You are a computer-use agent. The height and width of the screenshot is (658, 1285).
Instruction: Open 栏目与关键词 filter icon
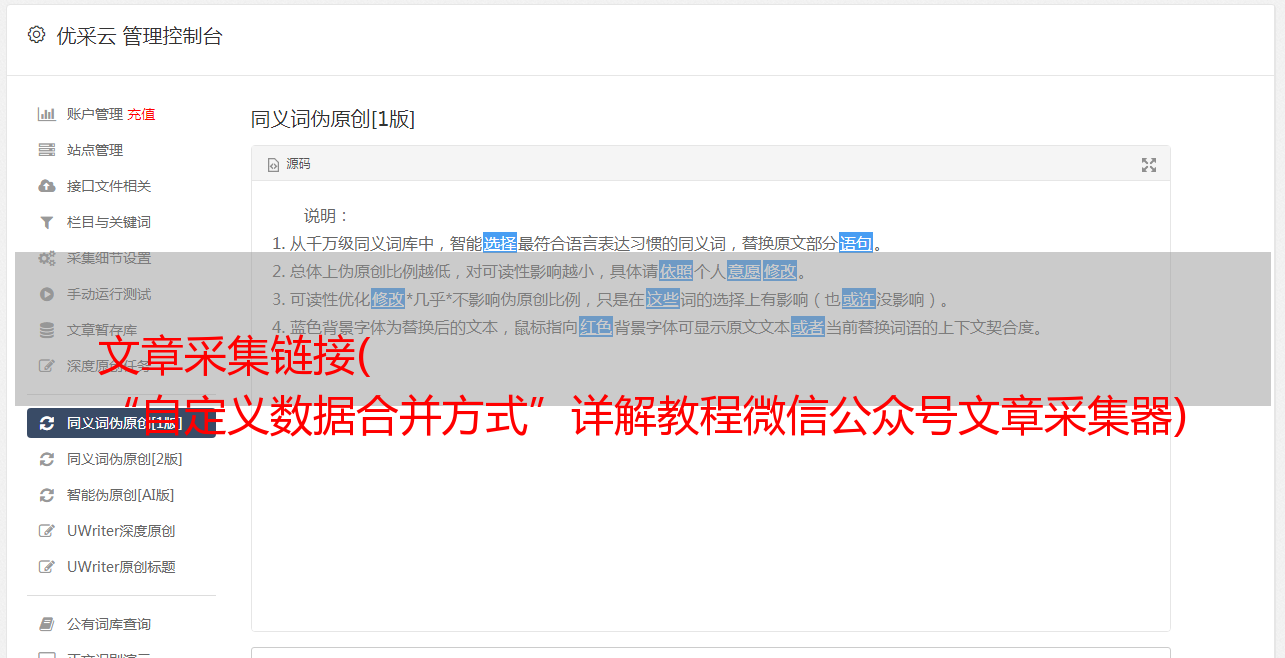(x=46, y=222)
